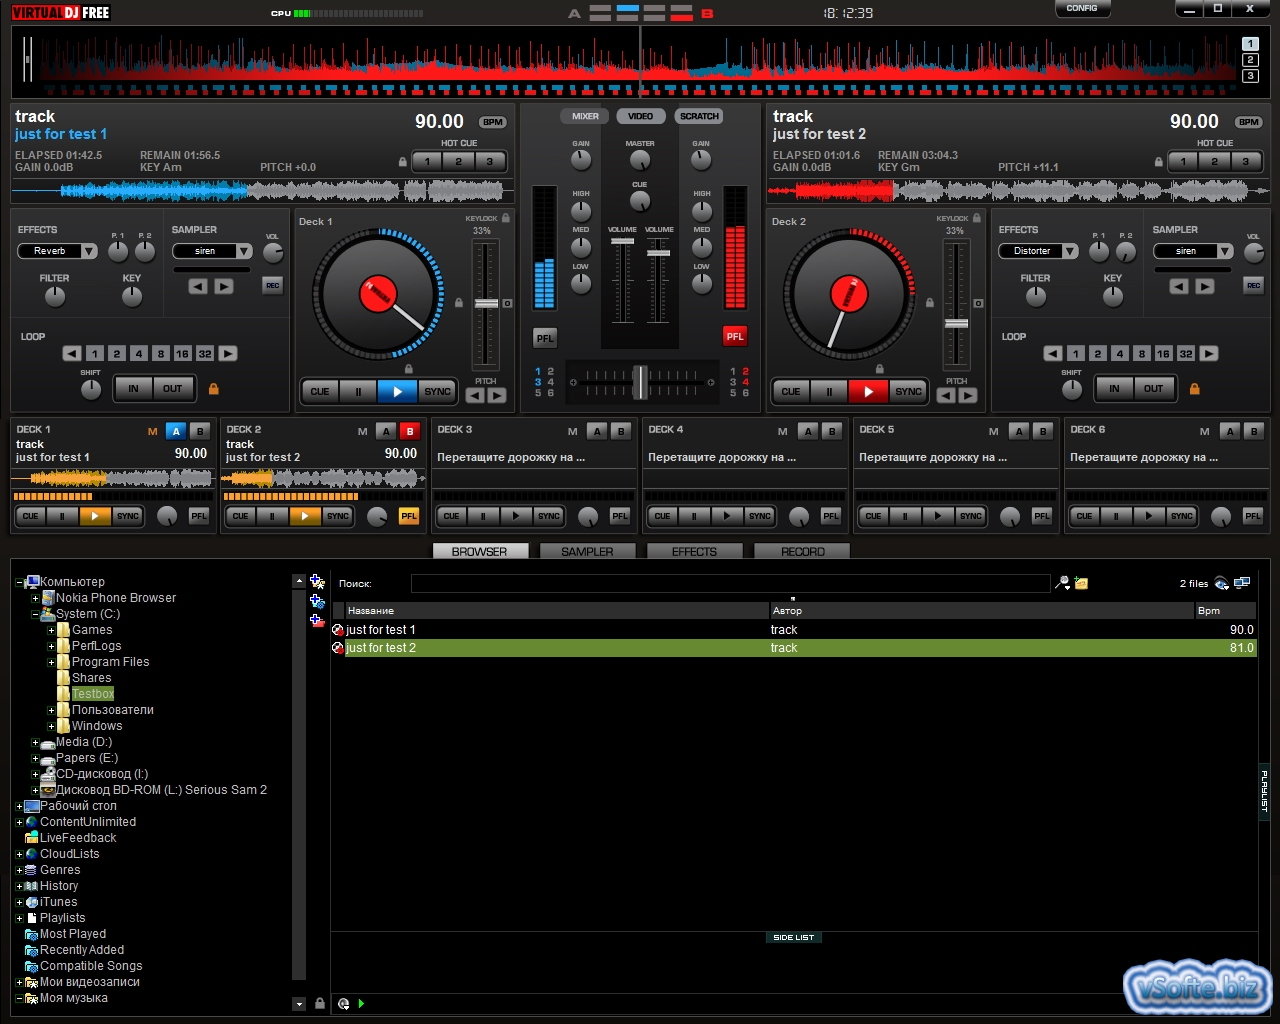Click the folder icon beside the search field

tap(1081, 583)
